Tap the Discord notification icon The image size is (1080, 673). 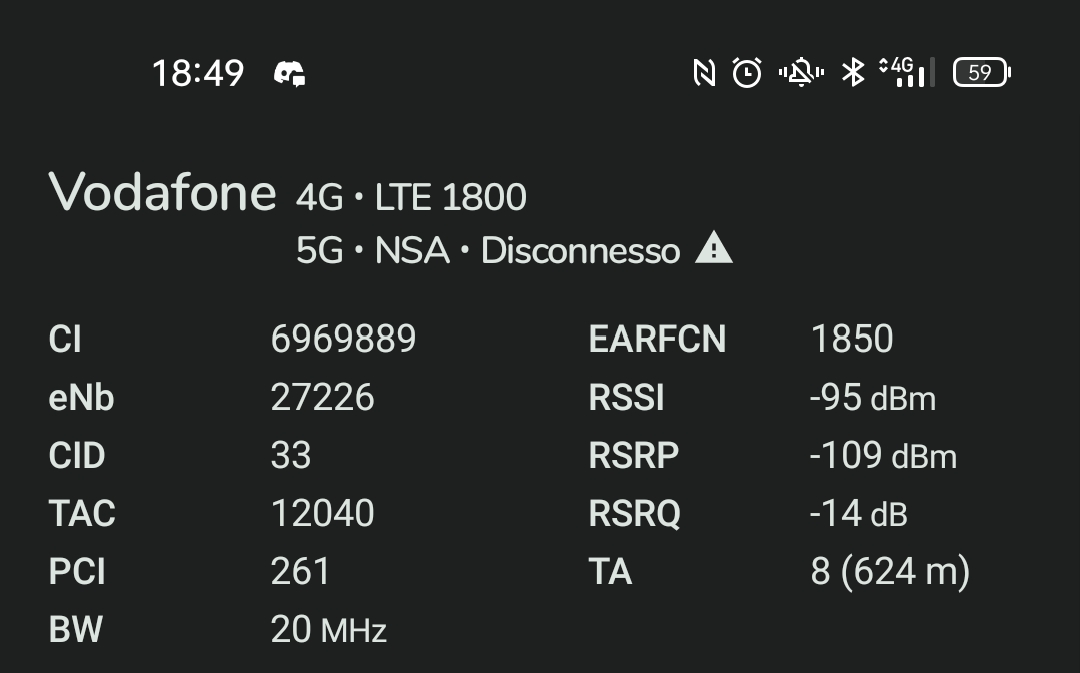289,74
